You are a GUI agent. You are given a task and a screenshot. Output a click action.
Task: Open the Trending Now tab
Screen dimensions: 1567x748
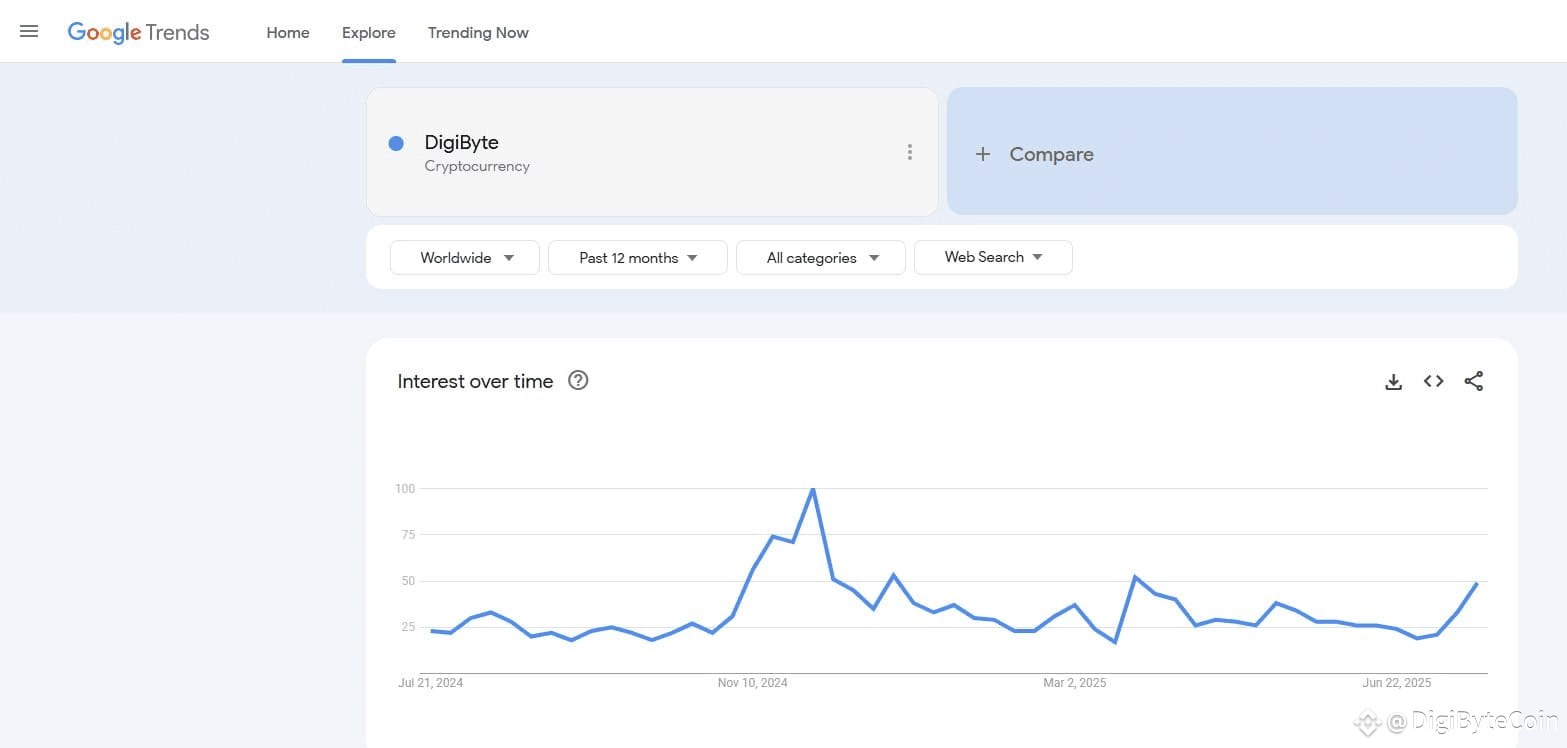[x=478, y=32]
